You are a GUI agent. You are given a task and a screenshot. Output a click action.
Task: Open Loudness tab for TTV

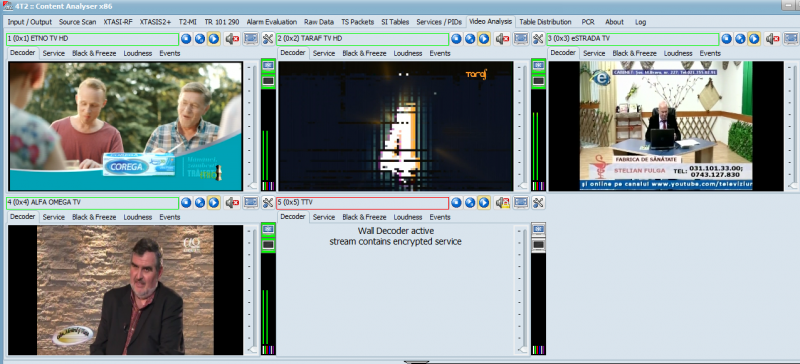pos(408,217)
